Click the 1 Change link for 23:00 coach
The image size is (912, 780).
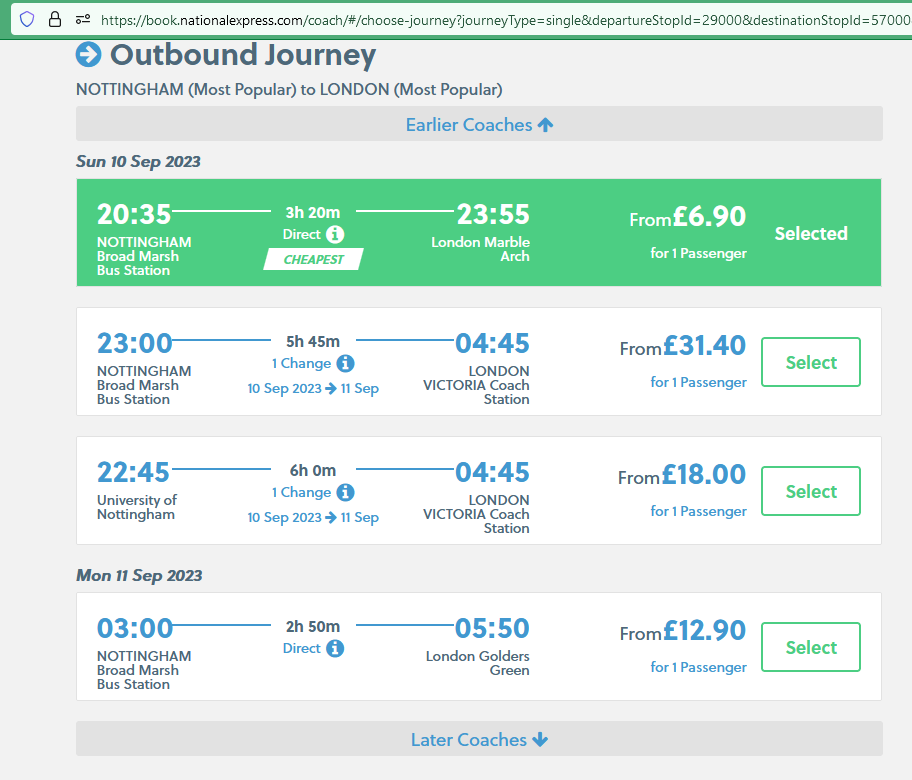(x=301, y=364)
